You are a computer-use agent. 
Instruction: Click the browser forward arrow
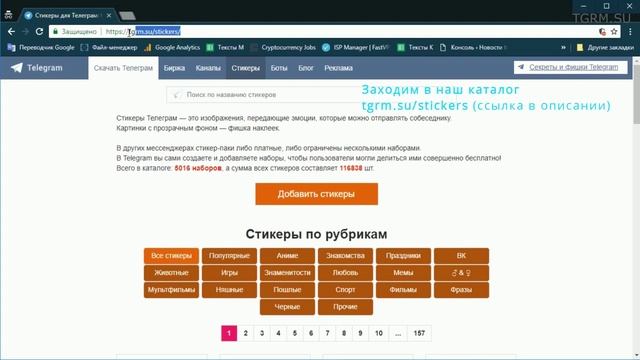25,31
